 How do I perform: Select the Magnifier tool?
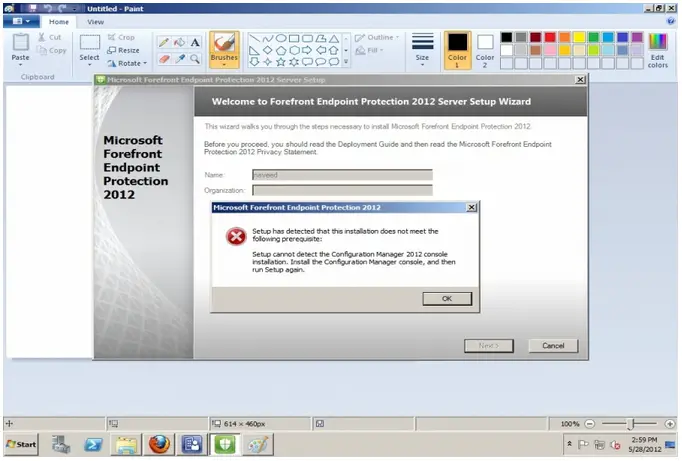pos(195,58)
